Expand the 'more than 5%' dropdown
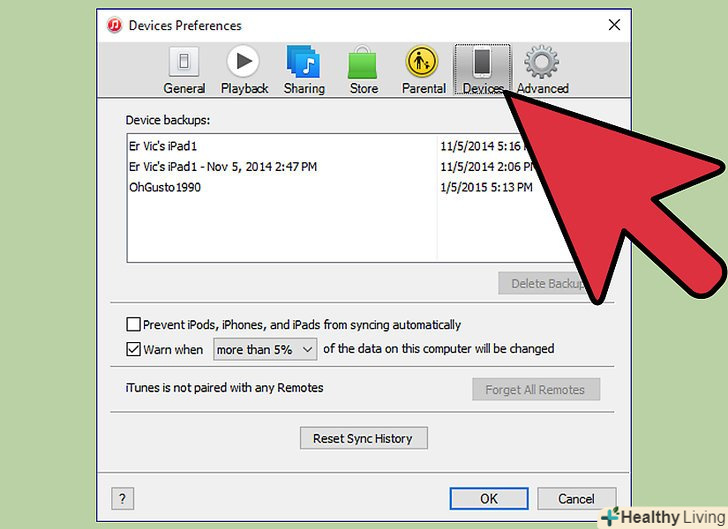 (265, 349)
